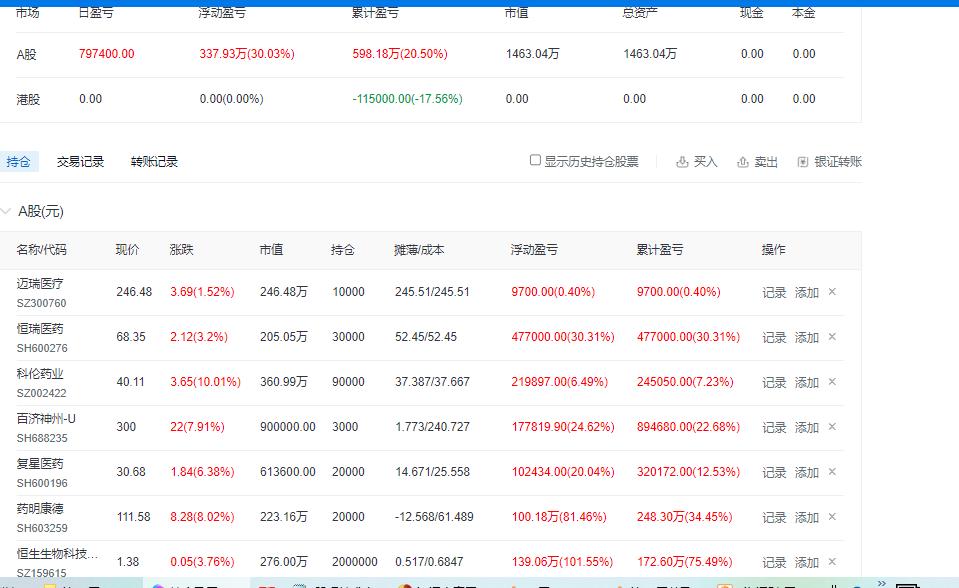Click 添加 for 恒瑞医药
Viewport: 959px width, 588px height.
point(807,337)
